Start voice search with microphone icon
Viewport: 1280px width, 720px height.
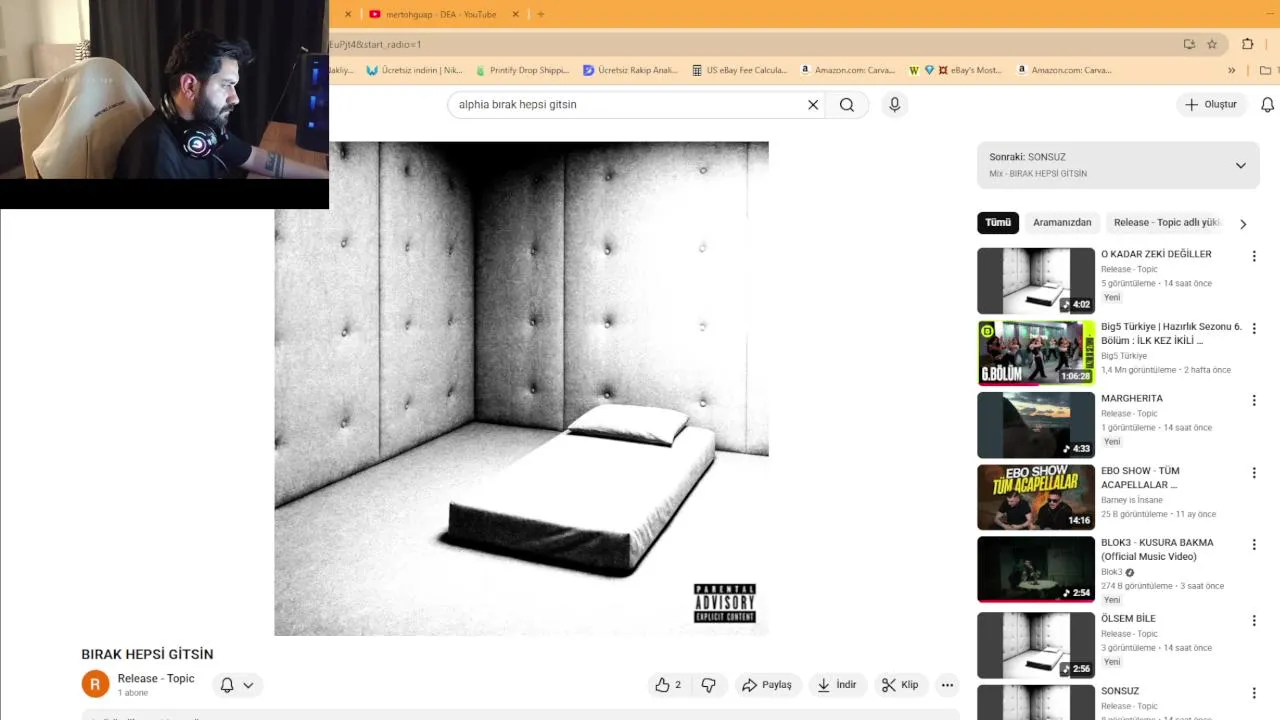pyautogui.click(x=894, y=104)
